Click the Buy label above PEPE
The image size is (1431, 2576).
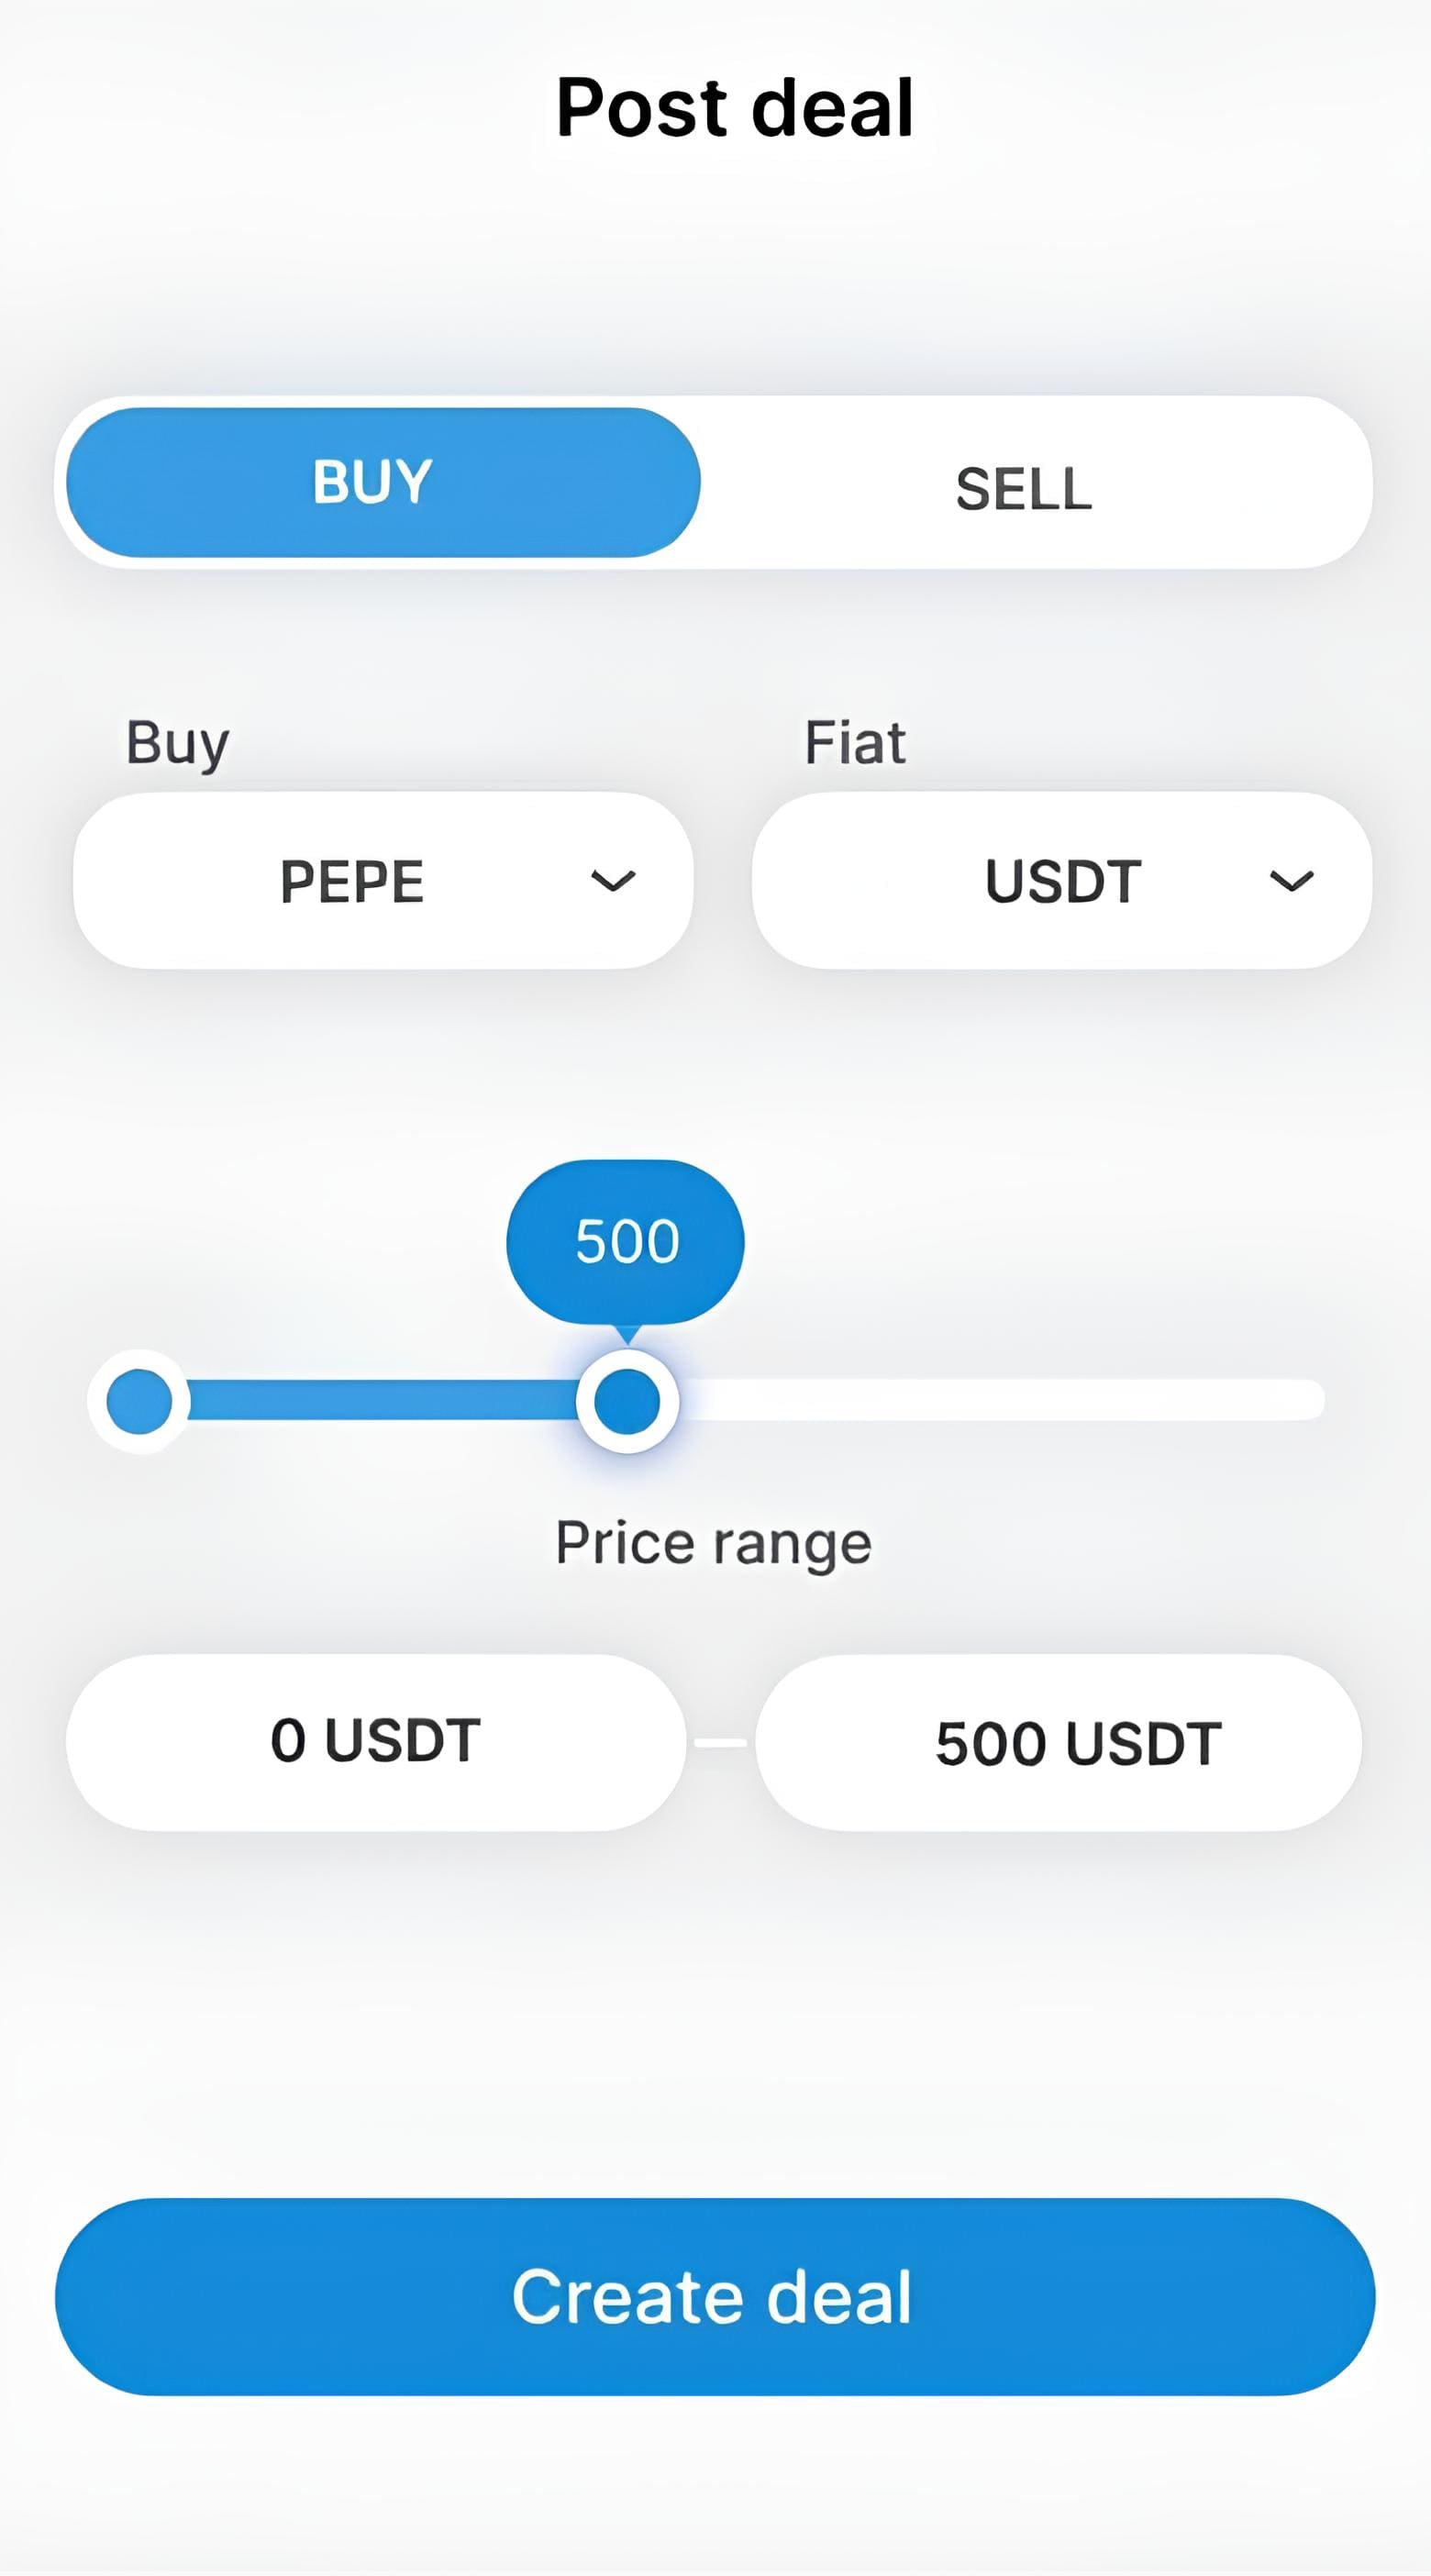click(x=178, y=743)
